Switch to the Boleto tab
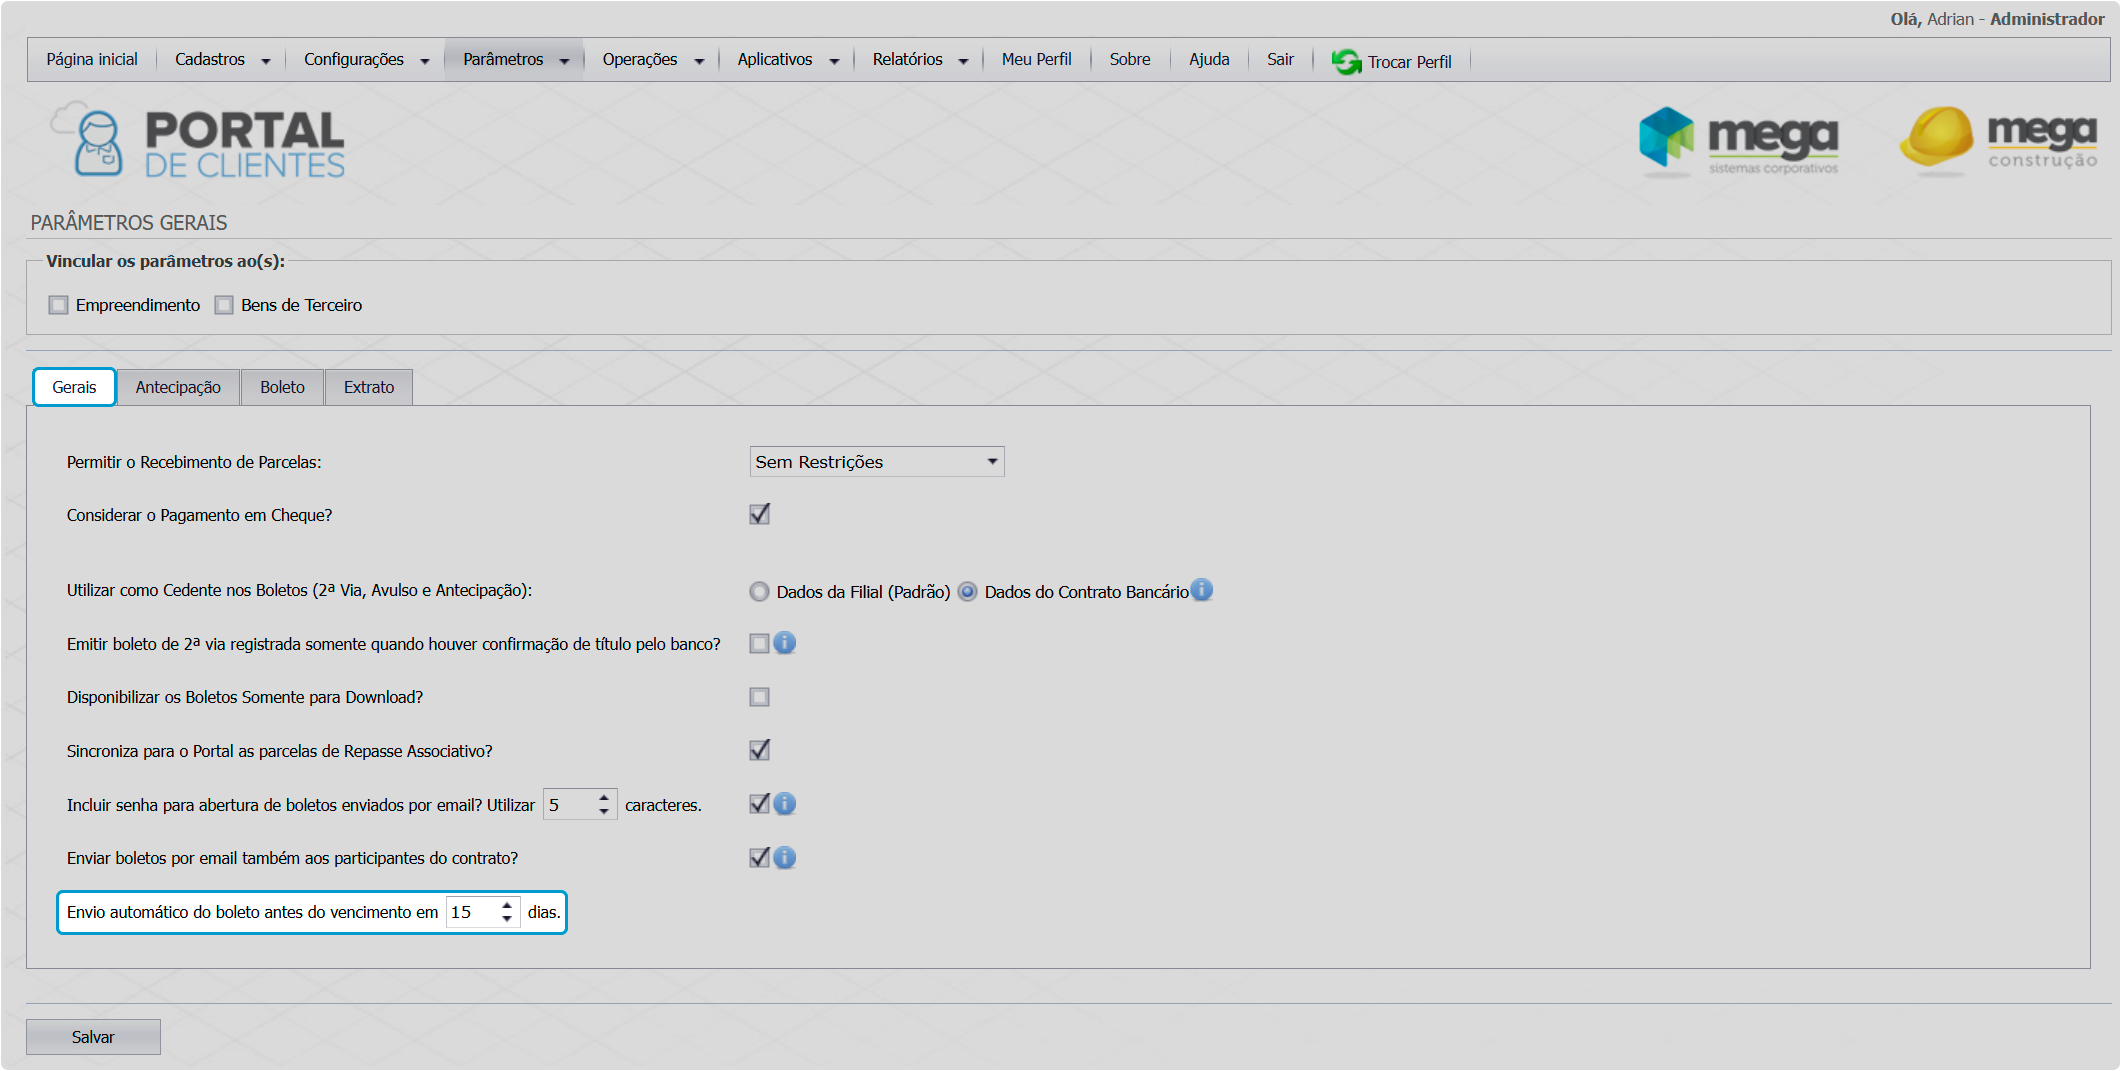Screen dimensions: 2121x1071 coord(282,387)
